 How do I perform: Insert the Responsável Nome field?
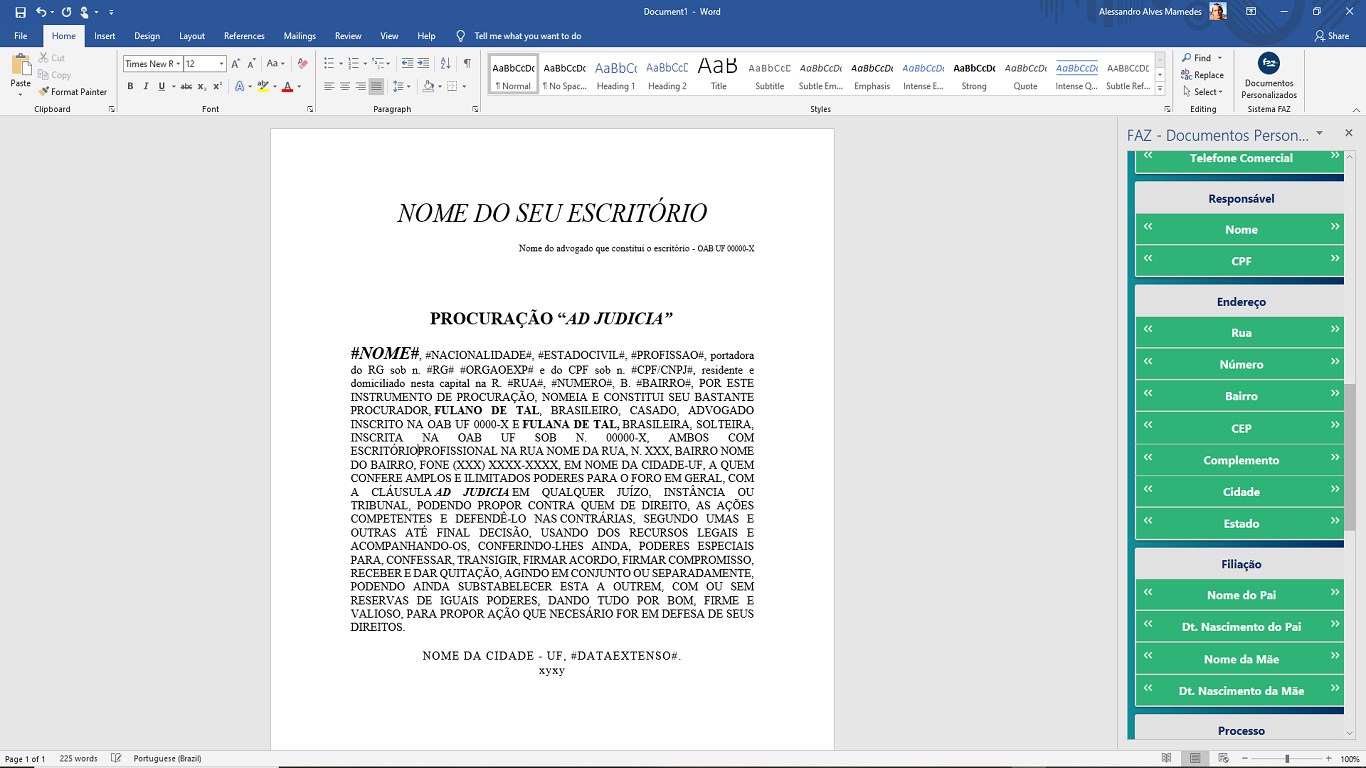pos(1240,229)
